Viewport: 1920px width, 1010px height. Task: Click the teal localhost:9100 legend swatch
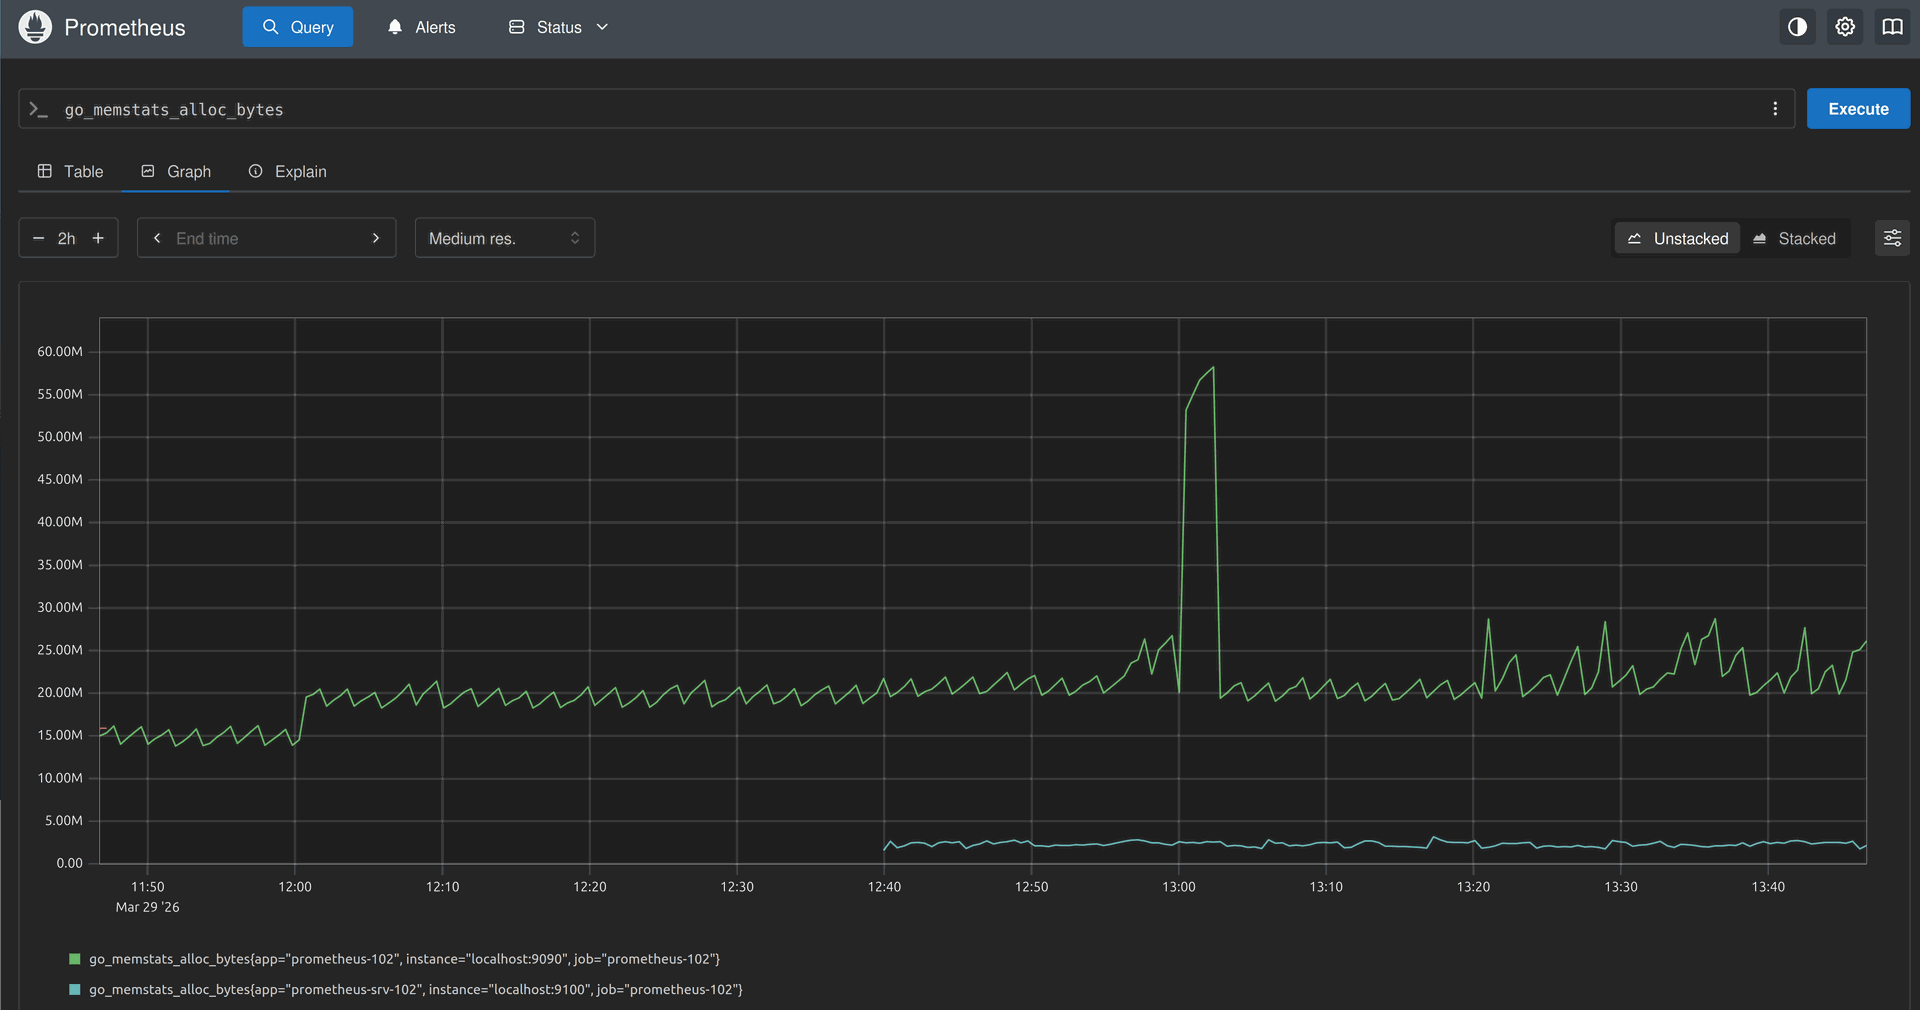(74, 990)
